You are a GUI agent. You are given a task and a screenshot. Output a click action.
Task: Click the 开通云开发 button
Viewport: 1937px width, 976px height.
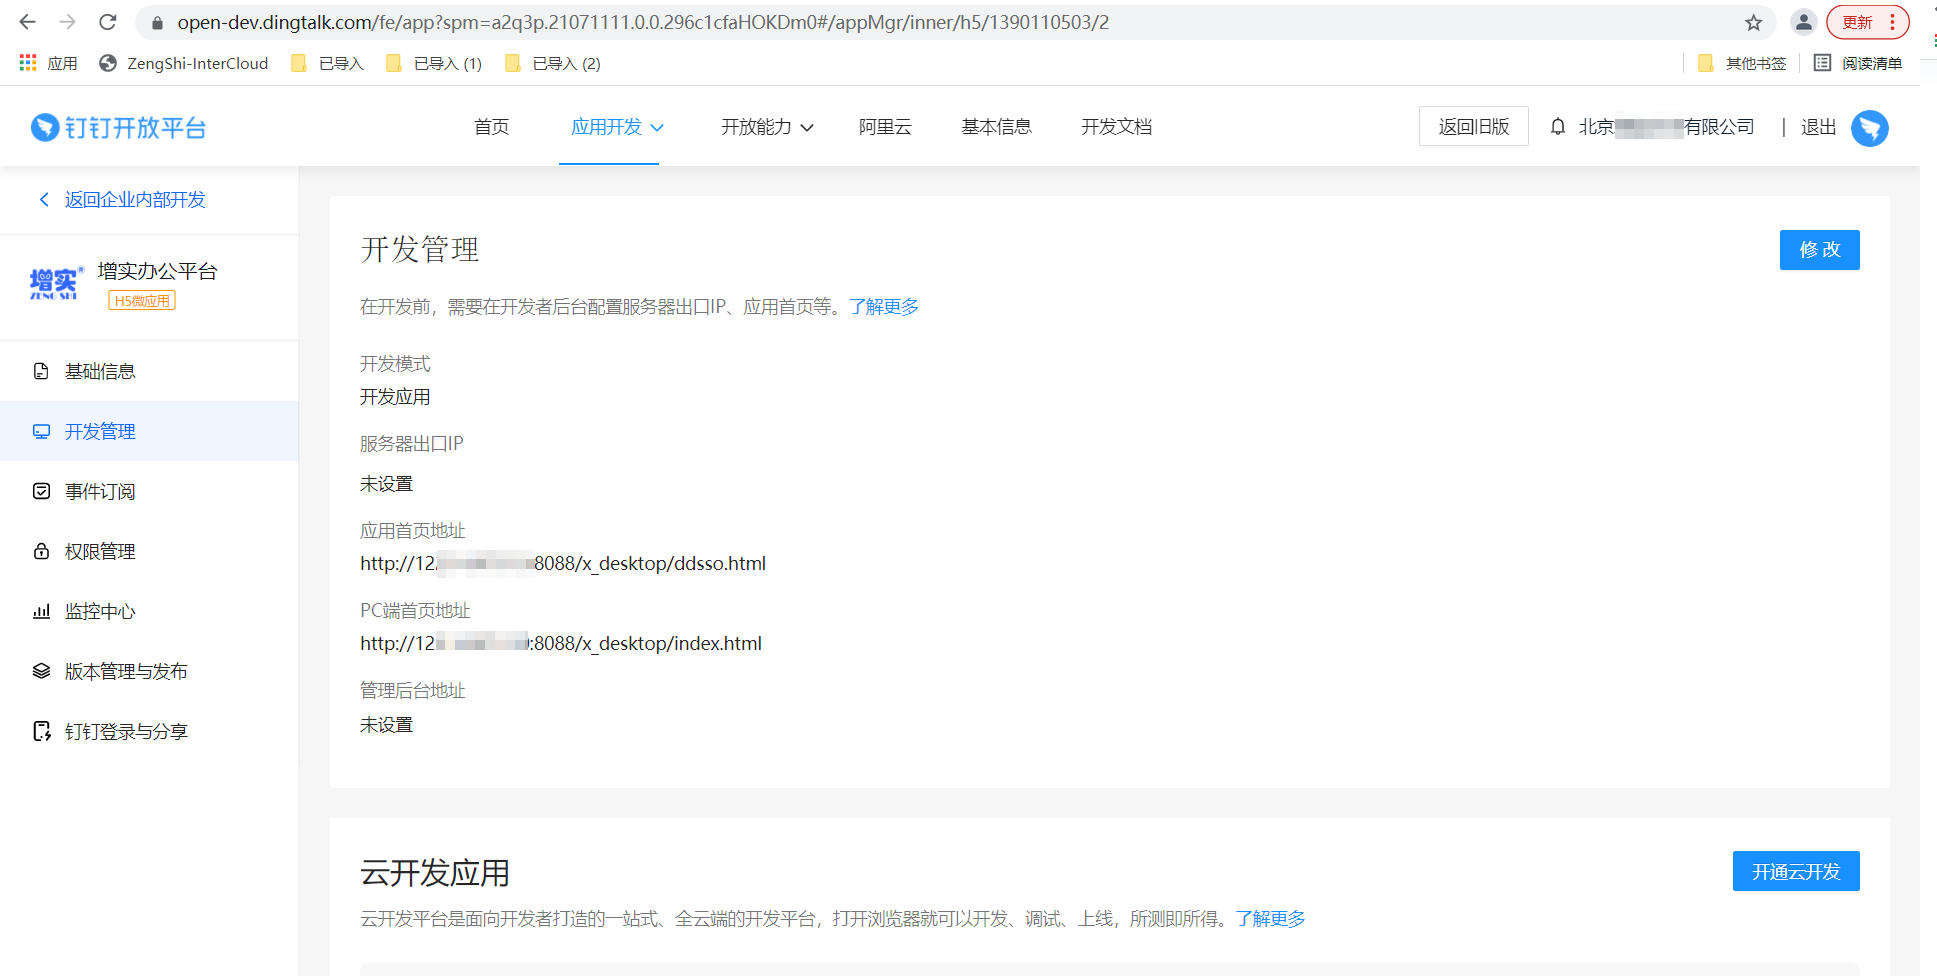click(1795, 871)
